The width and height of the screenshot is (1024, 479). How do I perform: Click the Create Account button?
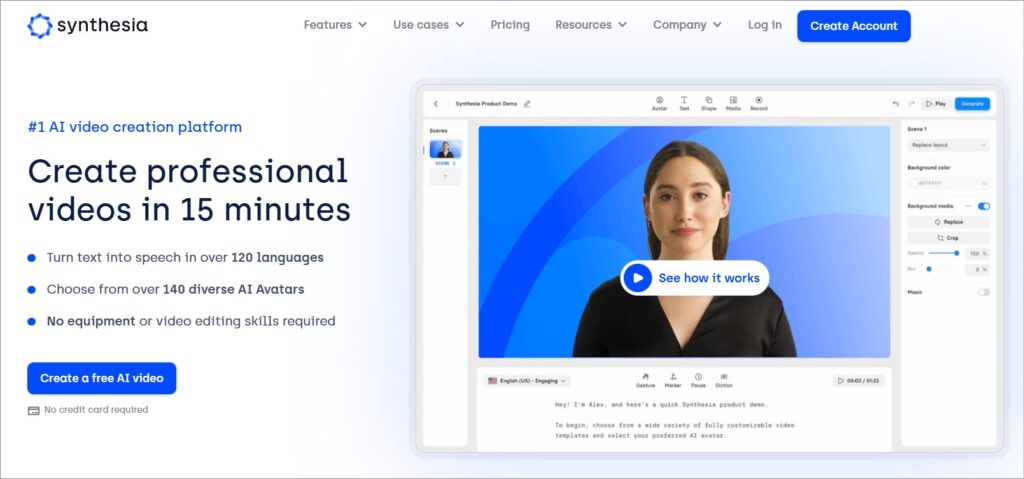tap(853, 26)
